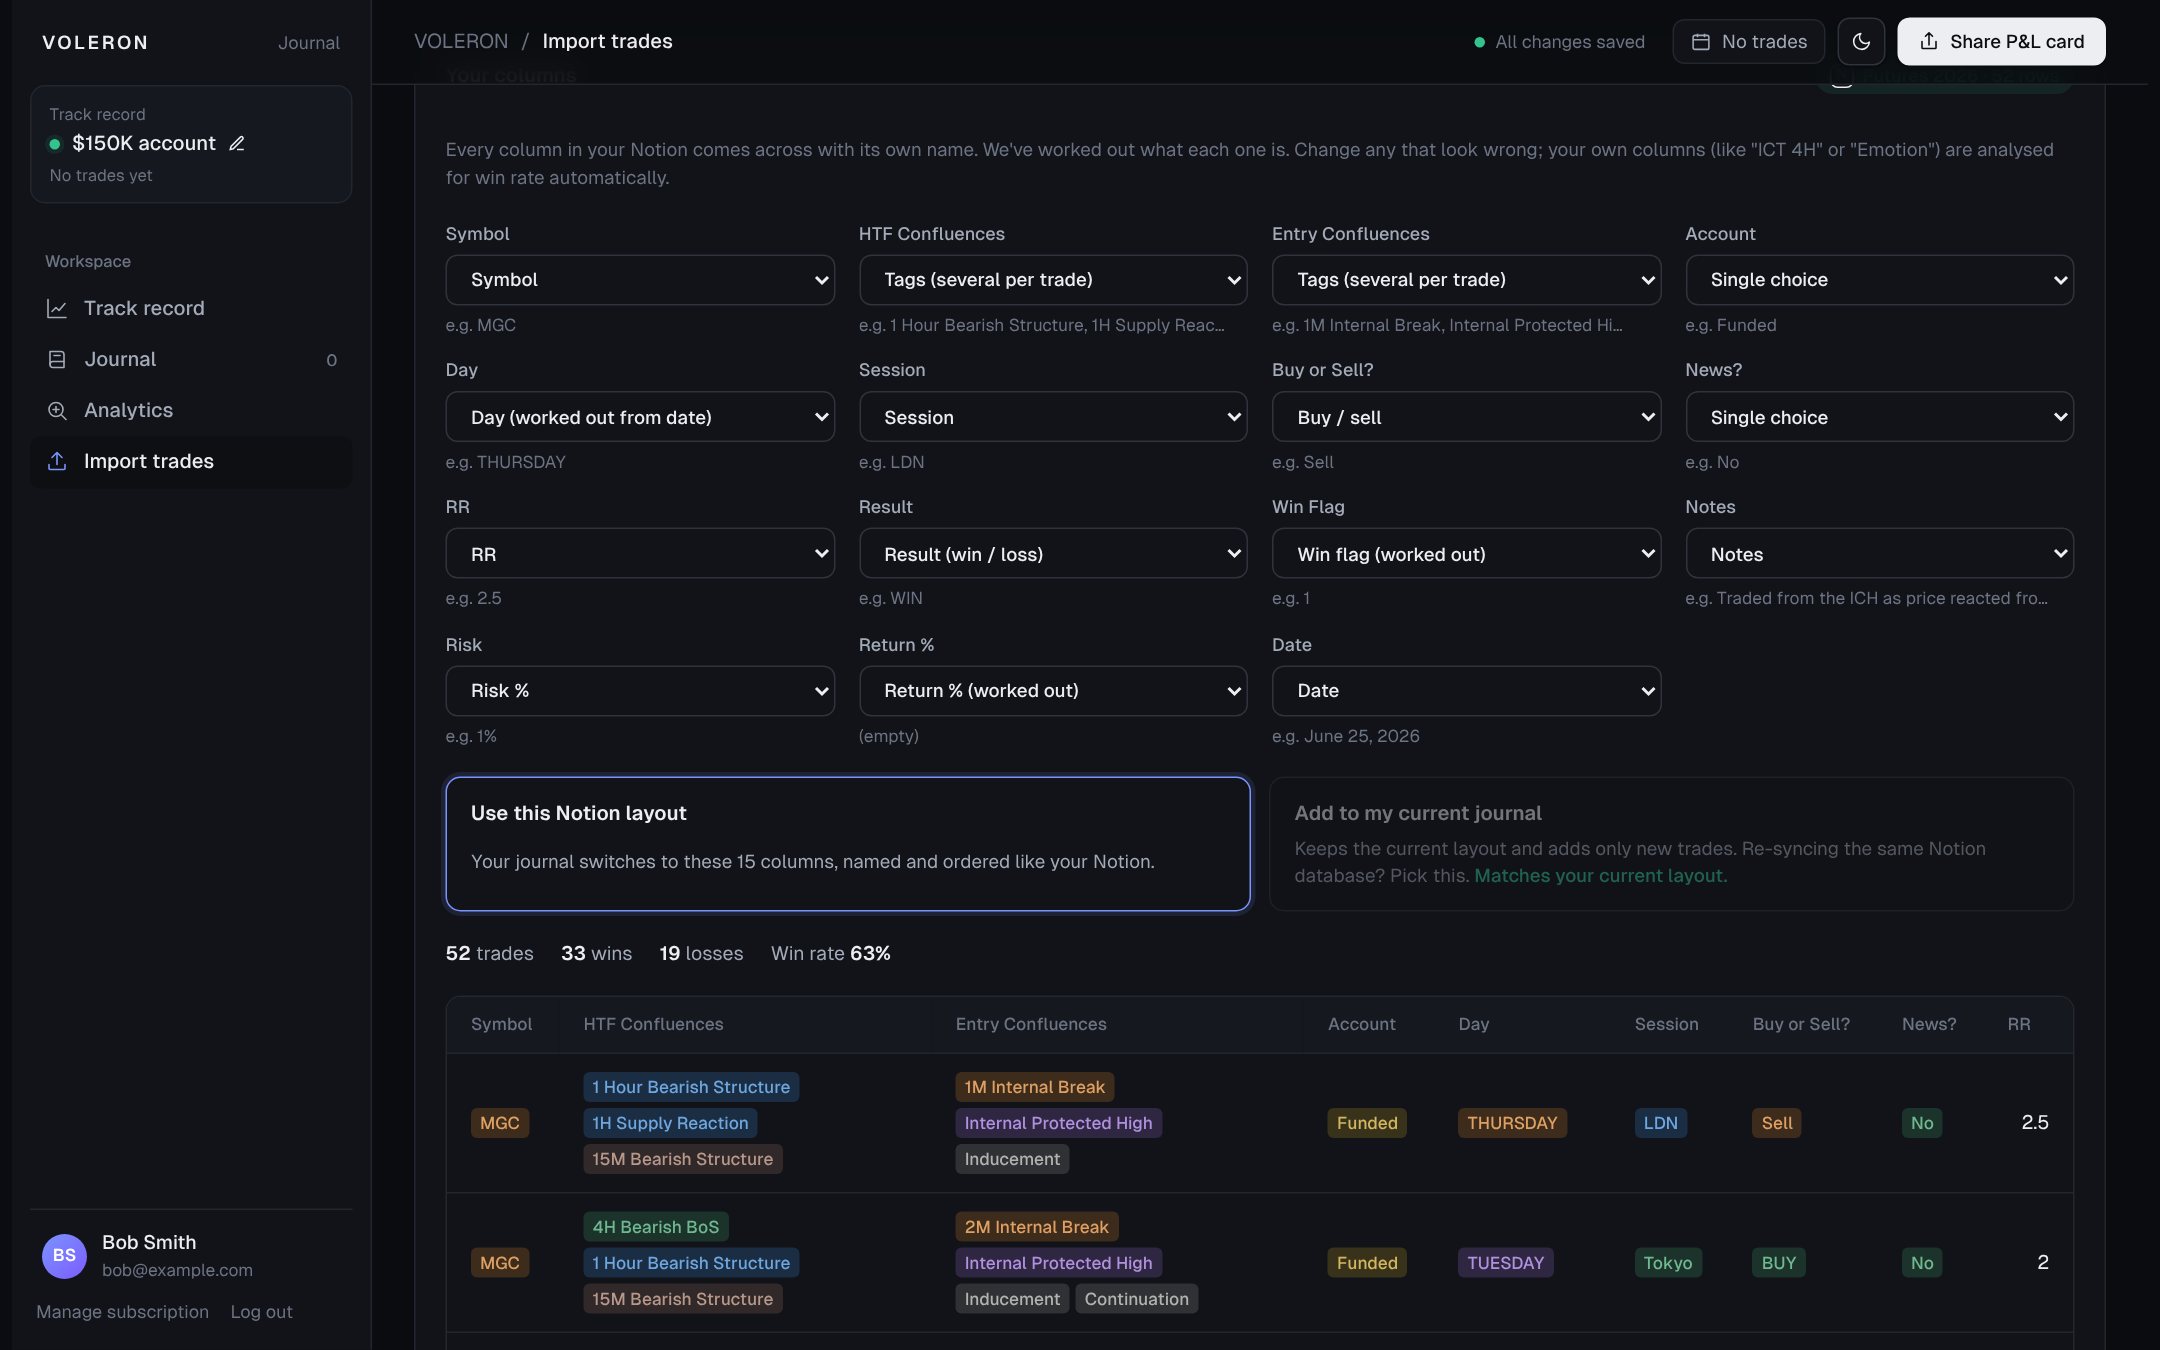
Task: Click the Journal mode label beside VOLERON
Action: 308,43
